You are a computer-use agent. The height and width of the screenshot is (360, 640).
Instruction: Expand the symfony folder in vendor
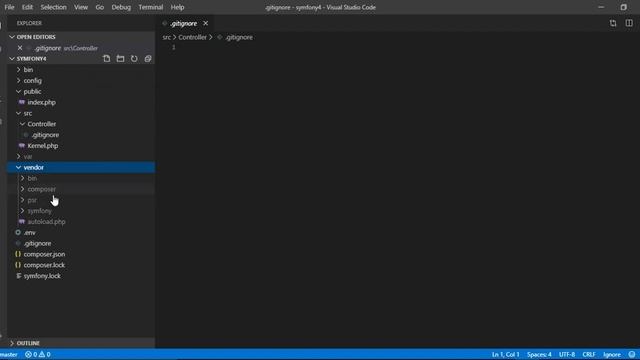click(81, 211)
